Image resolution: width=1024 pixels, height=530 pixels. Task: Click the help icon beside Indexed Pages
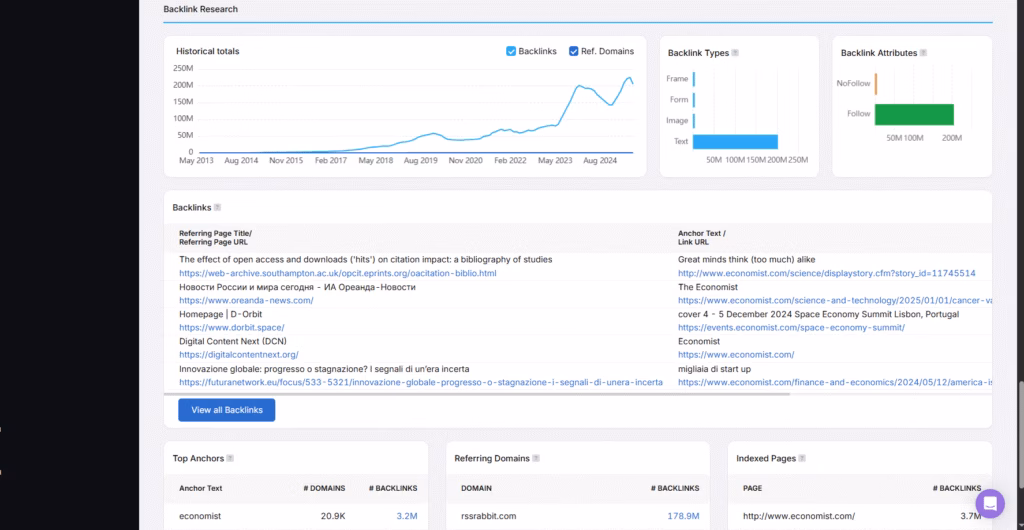click(803, 459)
